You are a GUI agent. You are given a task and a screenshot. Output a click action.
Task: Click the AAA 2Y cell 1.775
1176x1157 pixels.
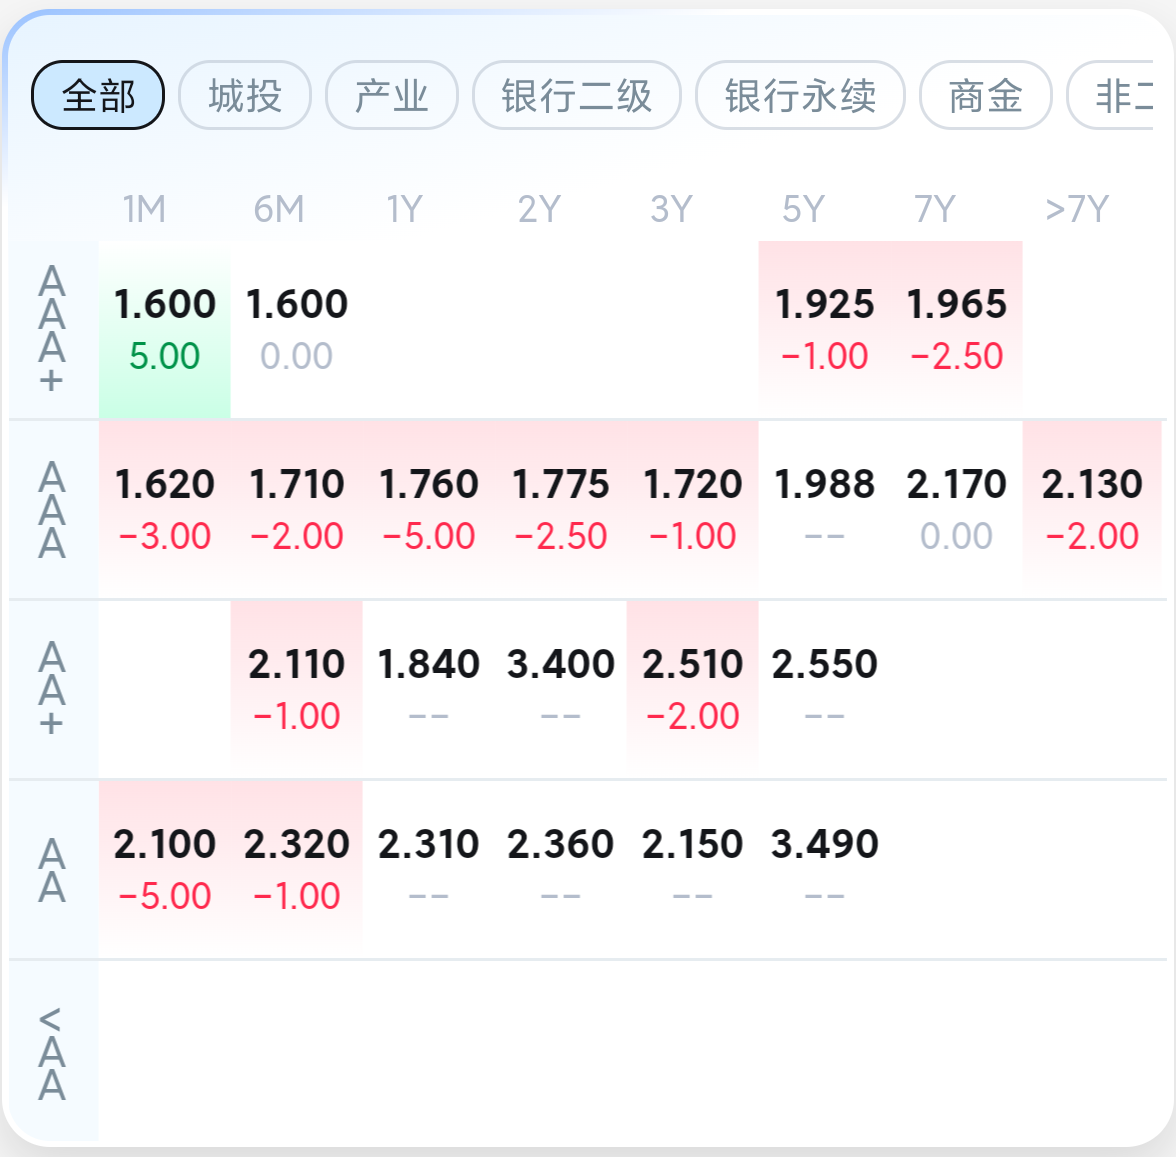560,510
